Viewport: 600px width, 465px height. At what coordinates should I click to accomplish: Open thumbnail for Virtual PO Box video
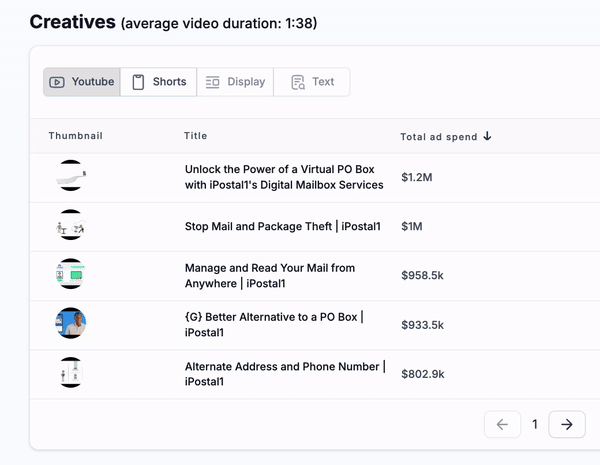click(70, 175)
